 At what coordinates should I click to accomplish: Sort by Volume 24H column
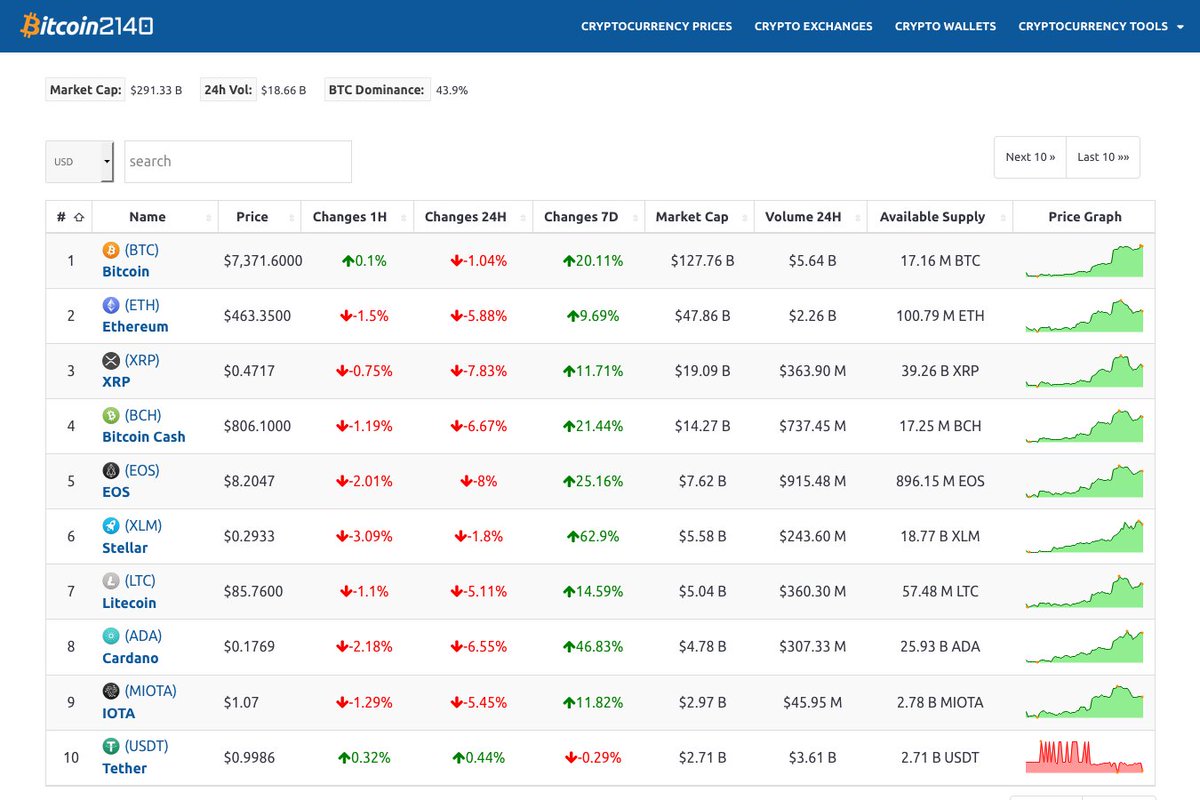pos(809,217)
